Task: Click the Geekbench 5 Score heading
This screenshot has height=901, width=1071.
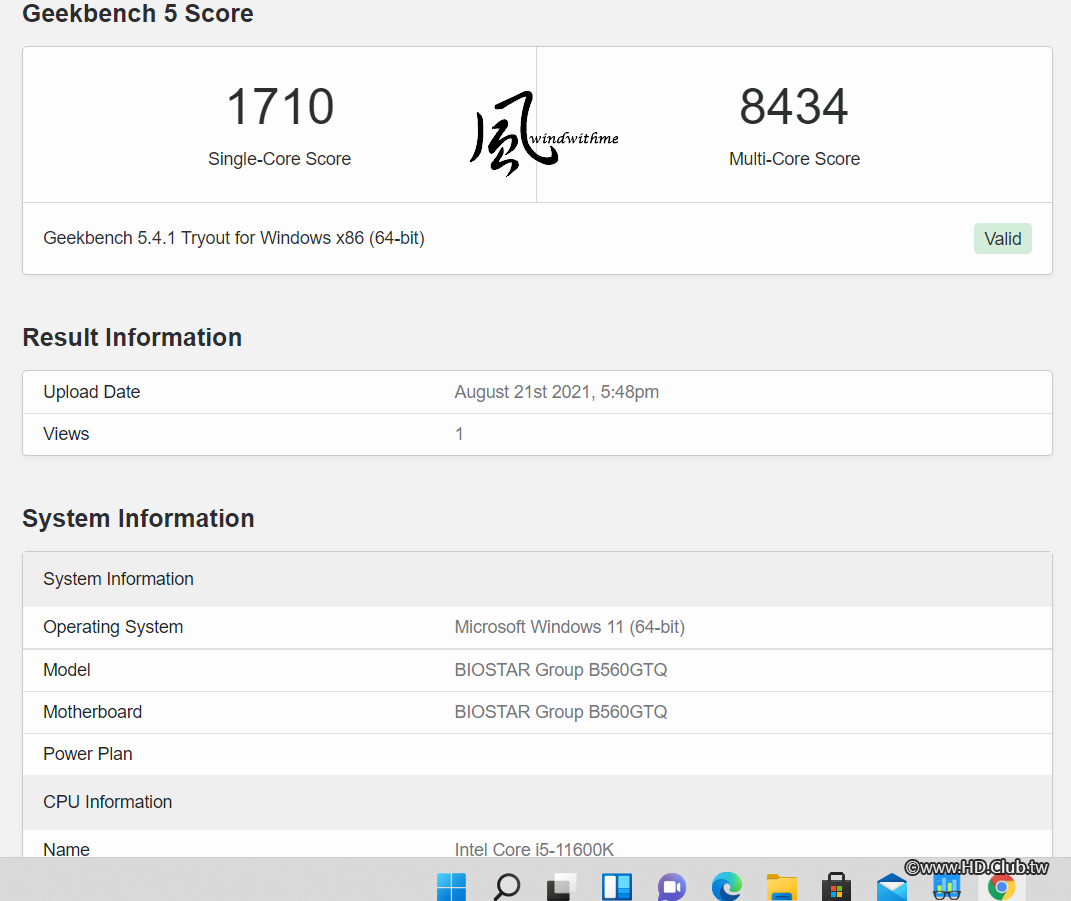Action: tap(138, 14)
